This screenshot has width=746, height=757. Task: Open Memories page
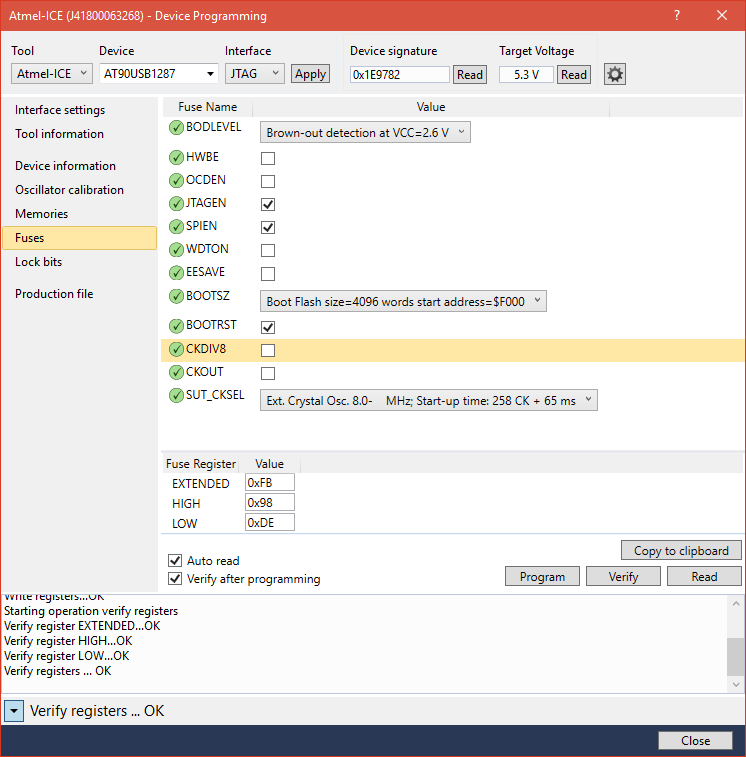pos(42,214)
